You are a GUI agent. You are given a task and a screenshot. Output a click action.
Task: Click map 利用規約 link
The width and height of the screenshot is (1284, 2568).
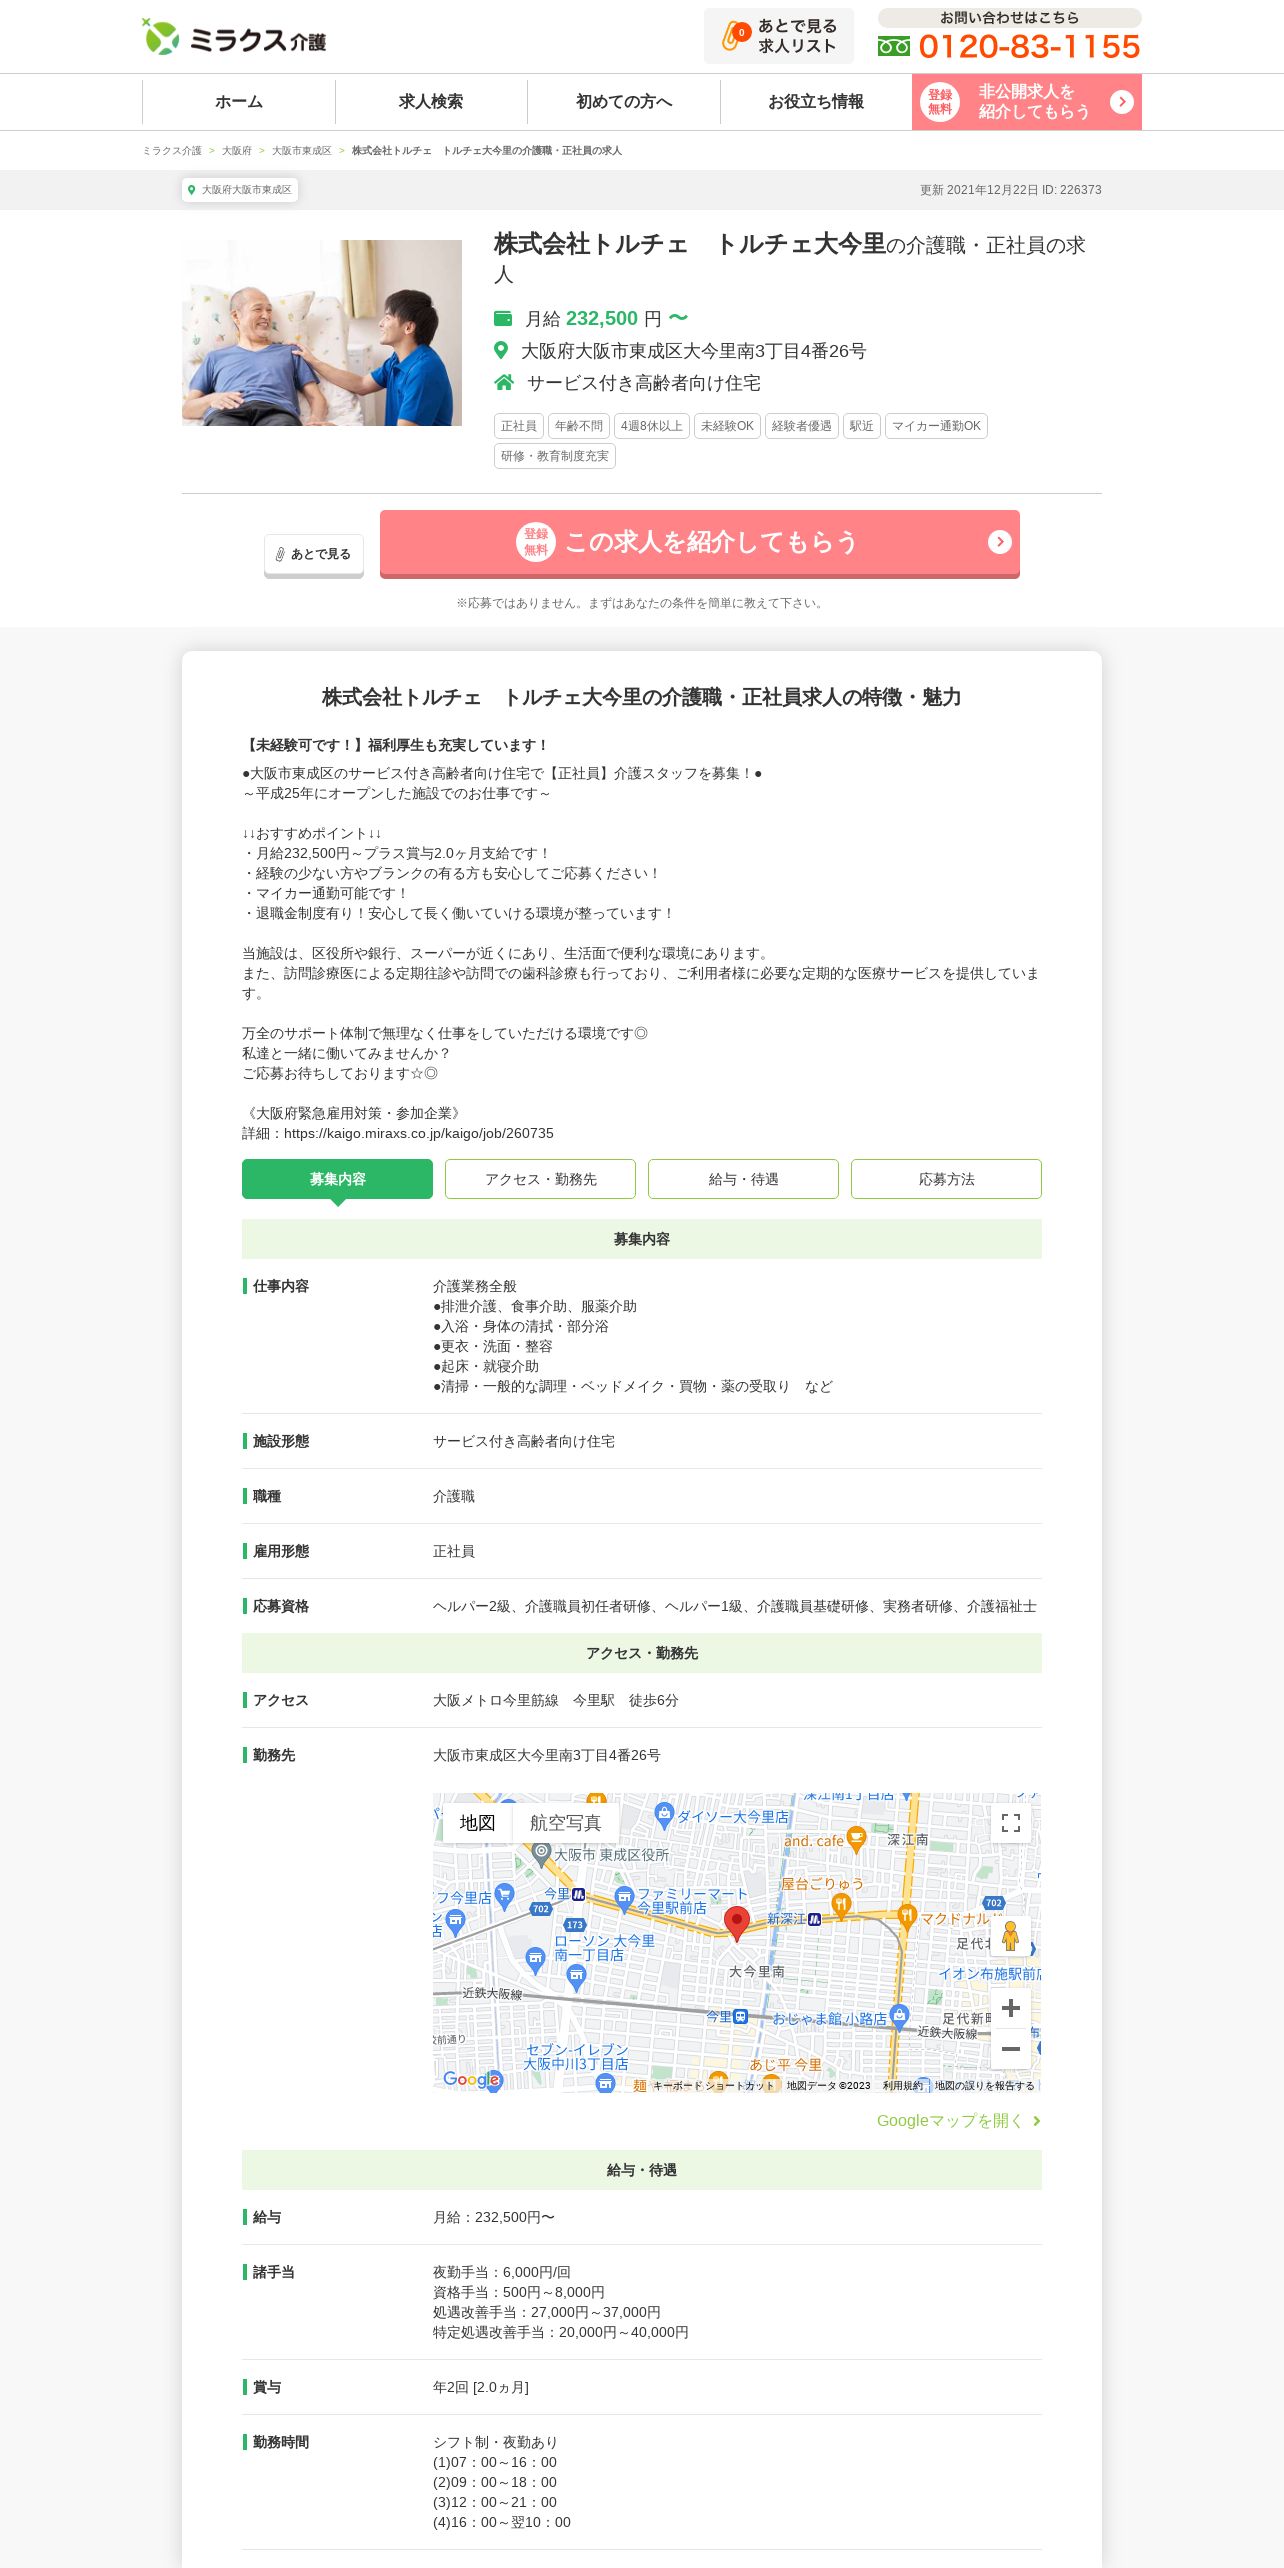(903, 2086)
